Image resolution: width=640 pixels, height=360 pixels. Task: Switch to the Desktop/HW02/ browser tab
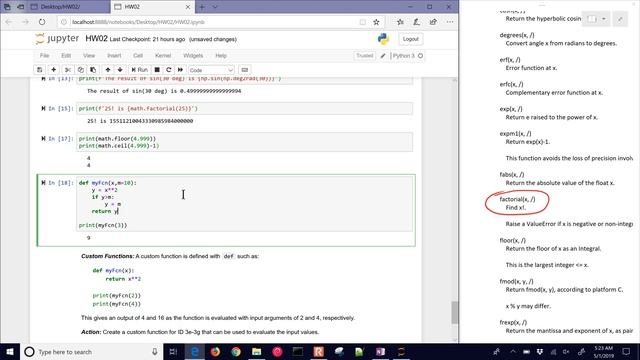(60, 7)
